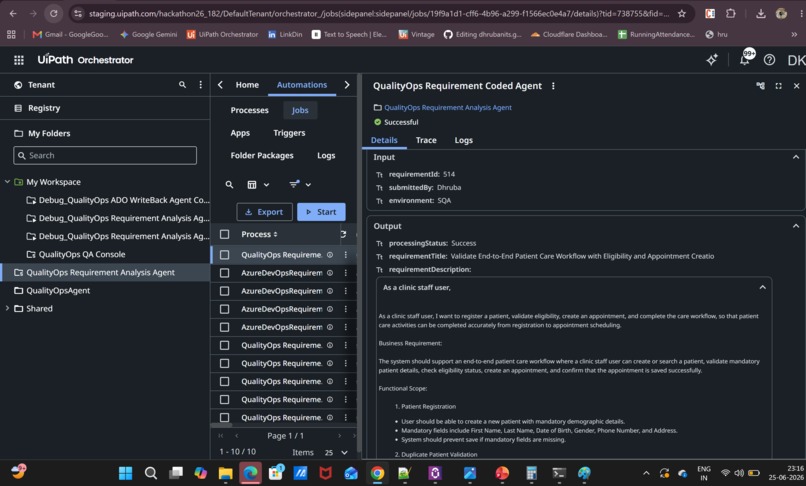Open browser downloads icon
Viewport: 806px width, 486px height.
tap(761, 14)
